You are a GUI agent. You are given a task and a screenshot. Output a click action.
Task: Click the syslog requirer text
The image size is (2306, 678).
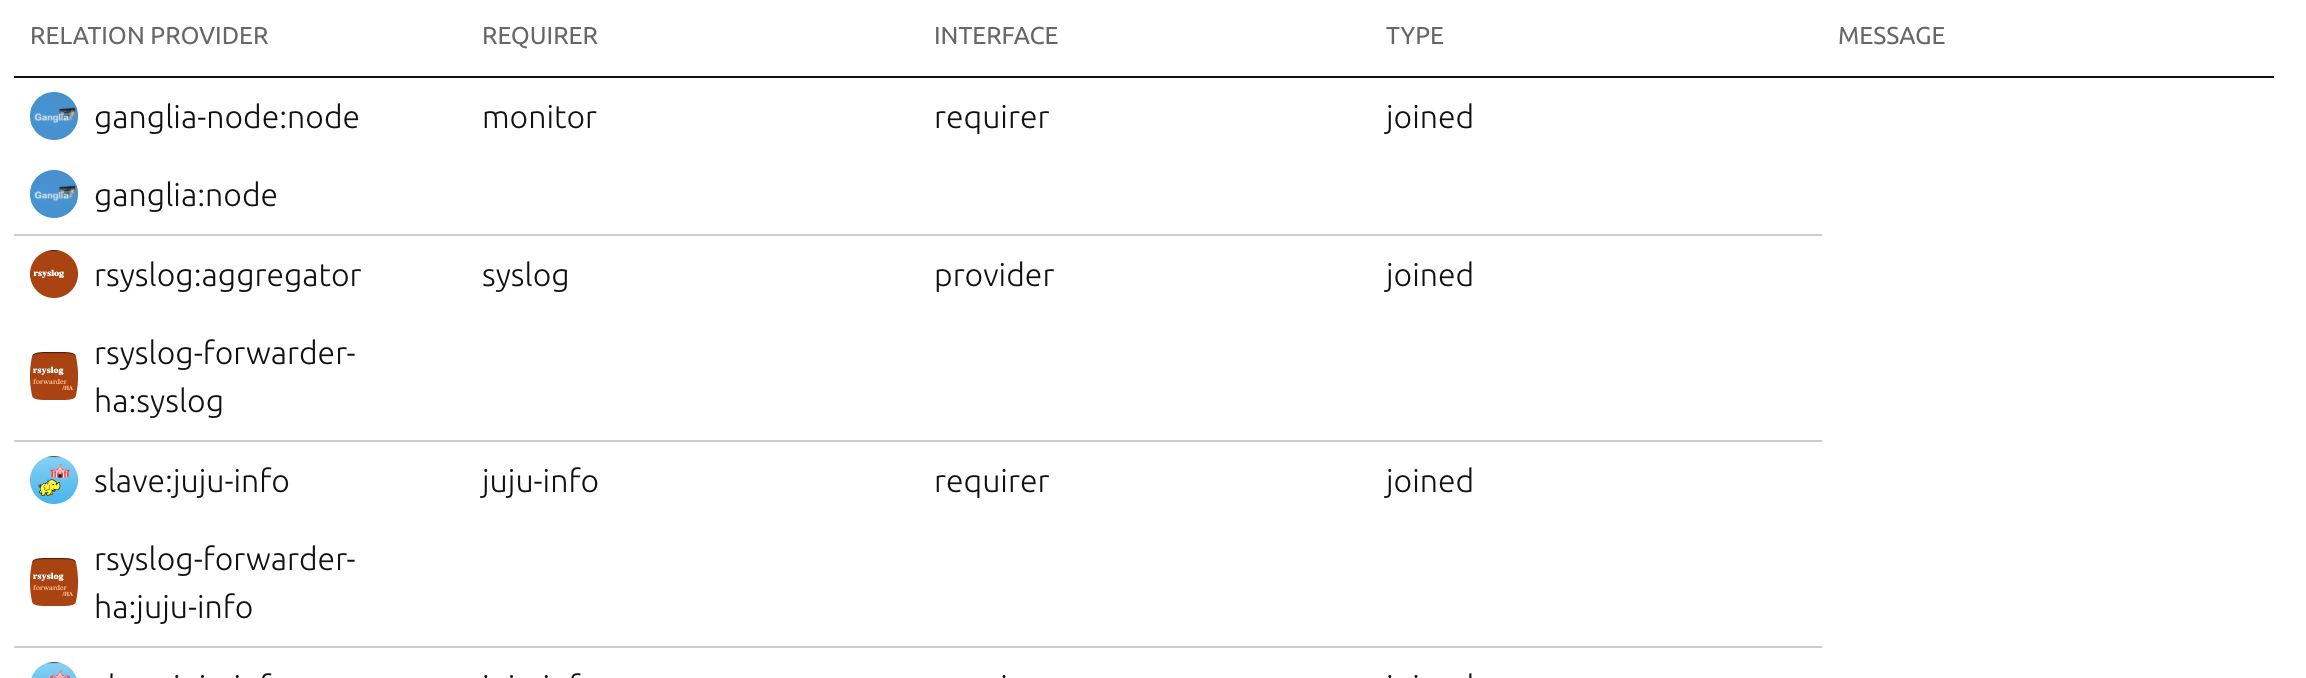[524, 275]
